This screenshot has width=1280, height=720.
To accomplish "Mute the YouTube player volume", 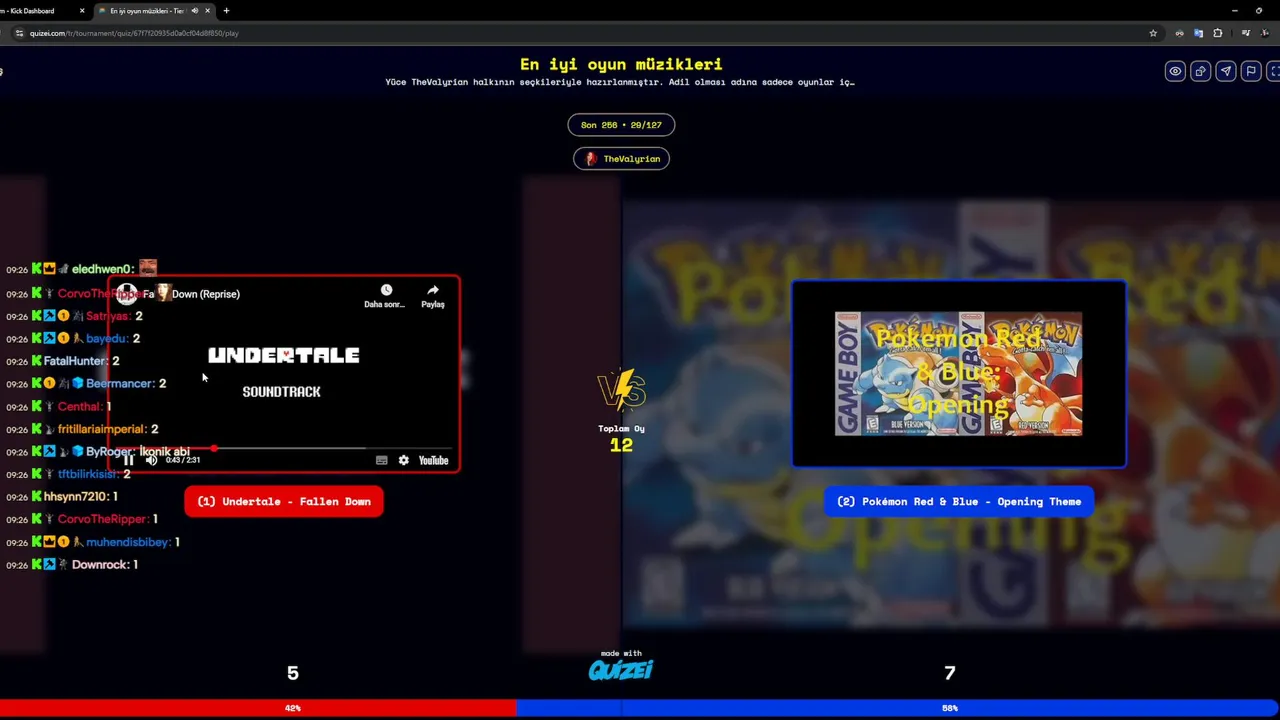I will click(x=151, y=460).
